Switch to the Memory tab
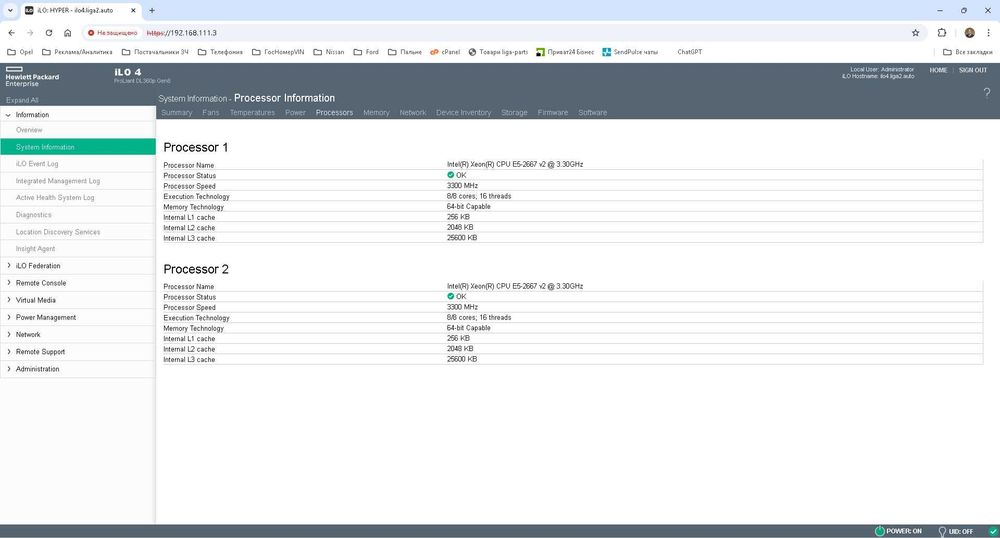The height and width of the screenshot is (538, 1000). point(376,113)
